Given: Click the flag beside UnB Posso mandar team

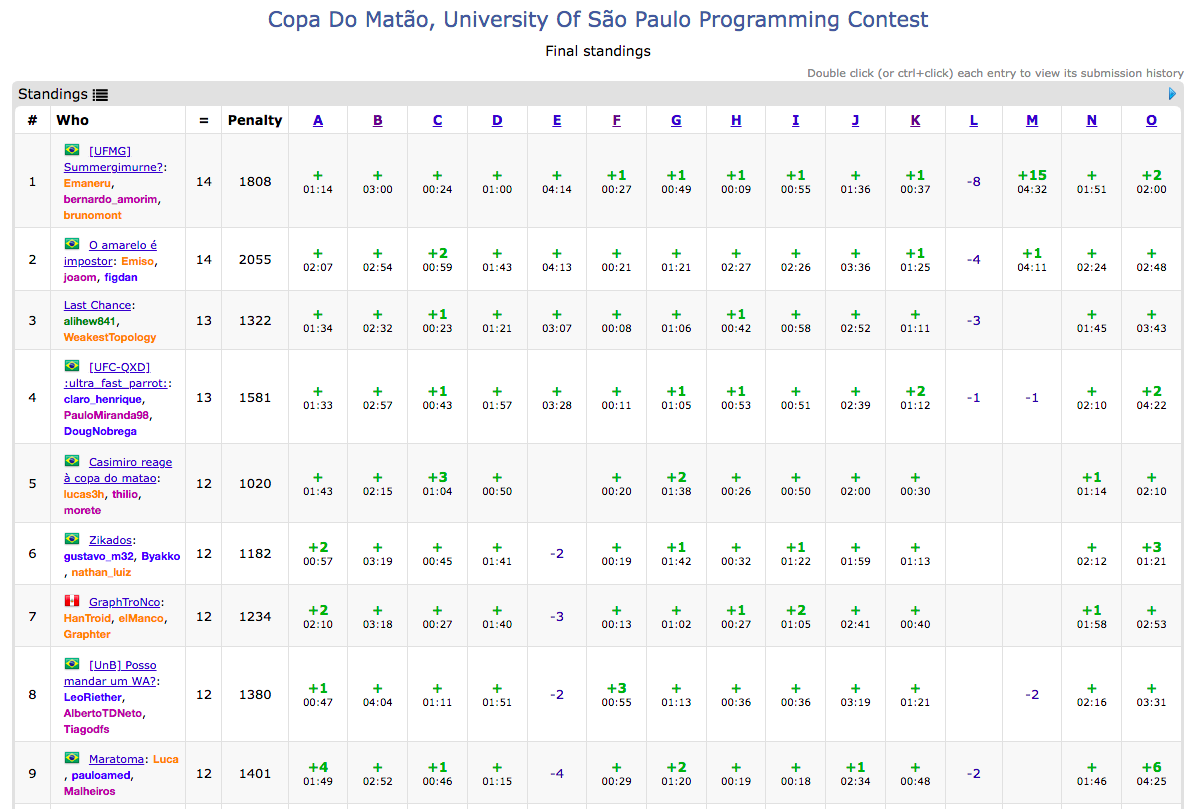Looking at the screenshot, I should (72, 664).
